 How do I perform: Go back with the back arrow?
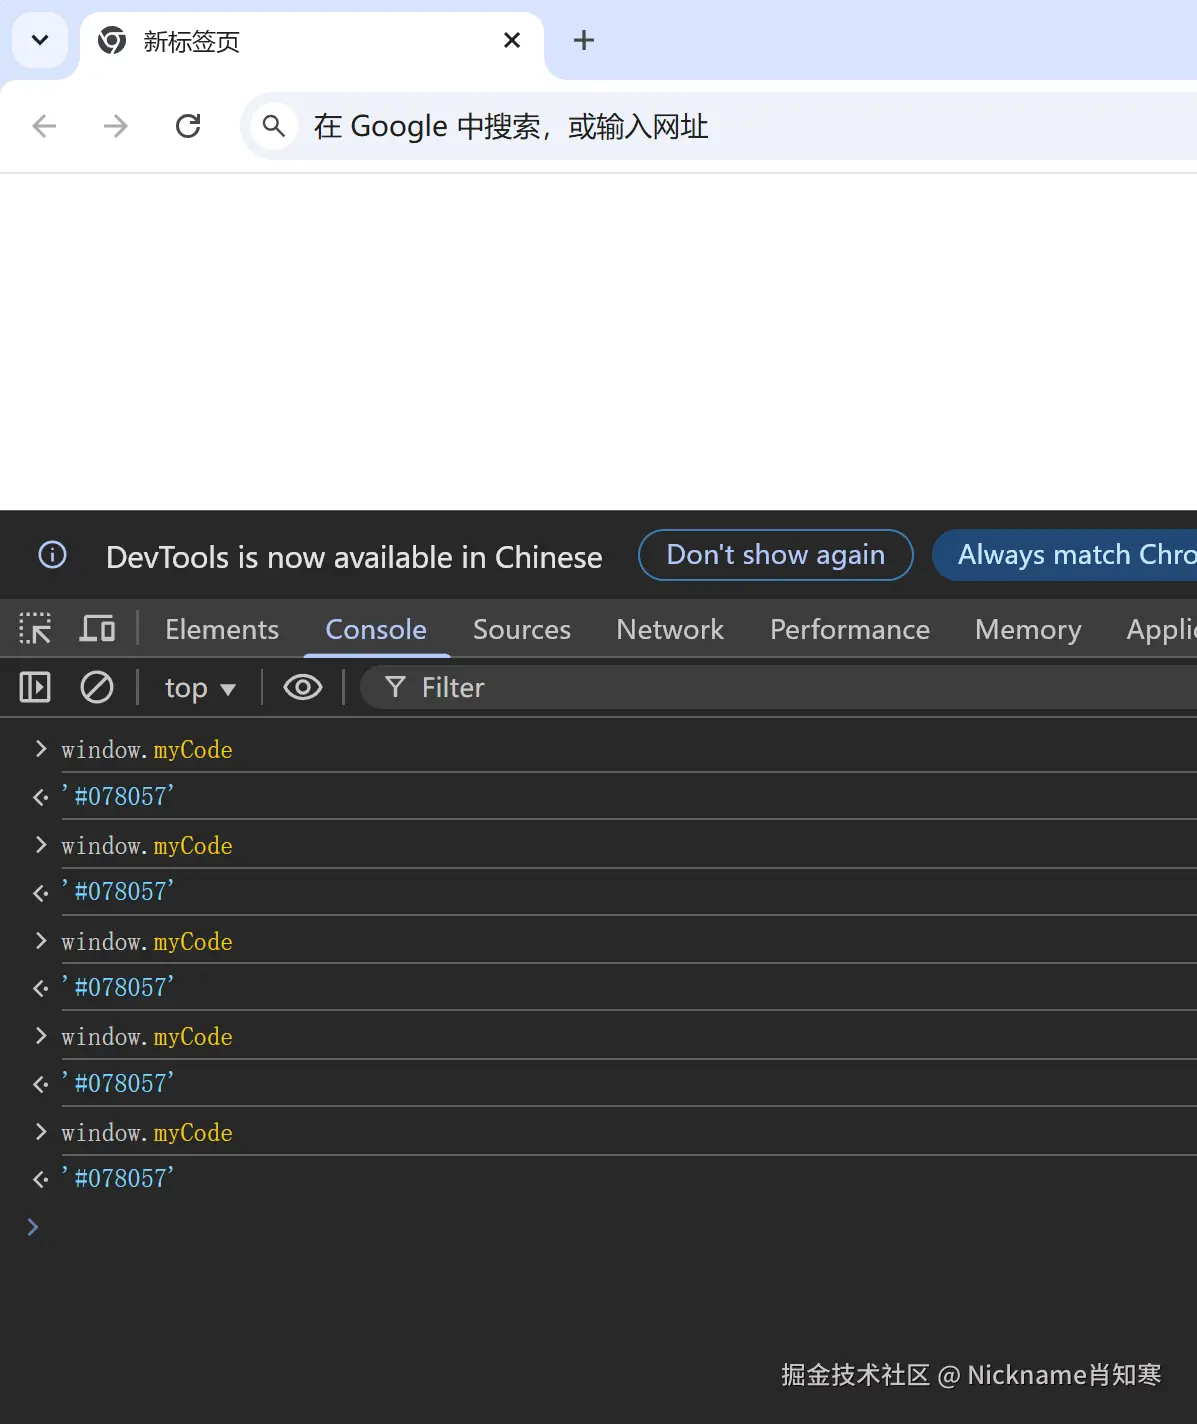tap(44, 126)
